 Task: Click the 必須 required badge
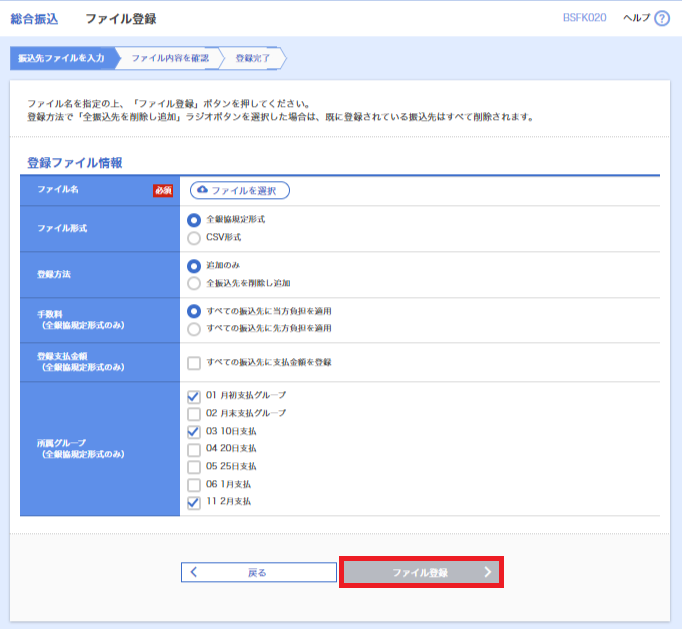click(163, 191)
